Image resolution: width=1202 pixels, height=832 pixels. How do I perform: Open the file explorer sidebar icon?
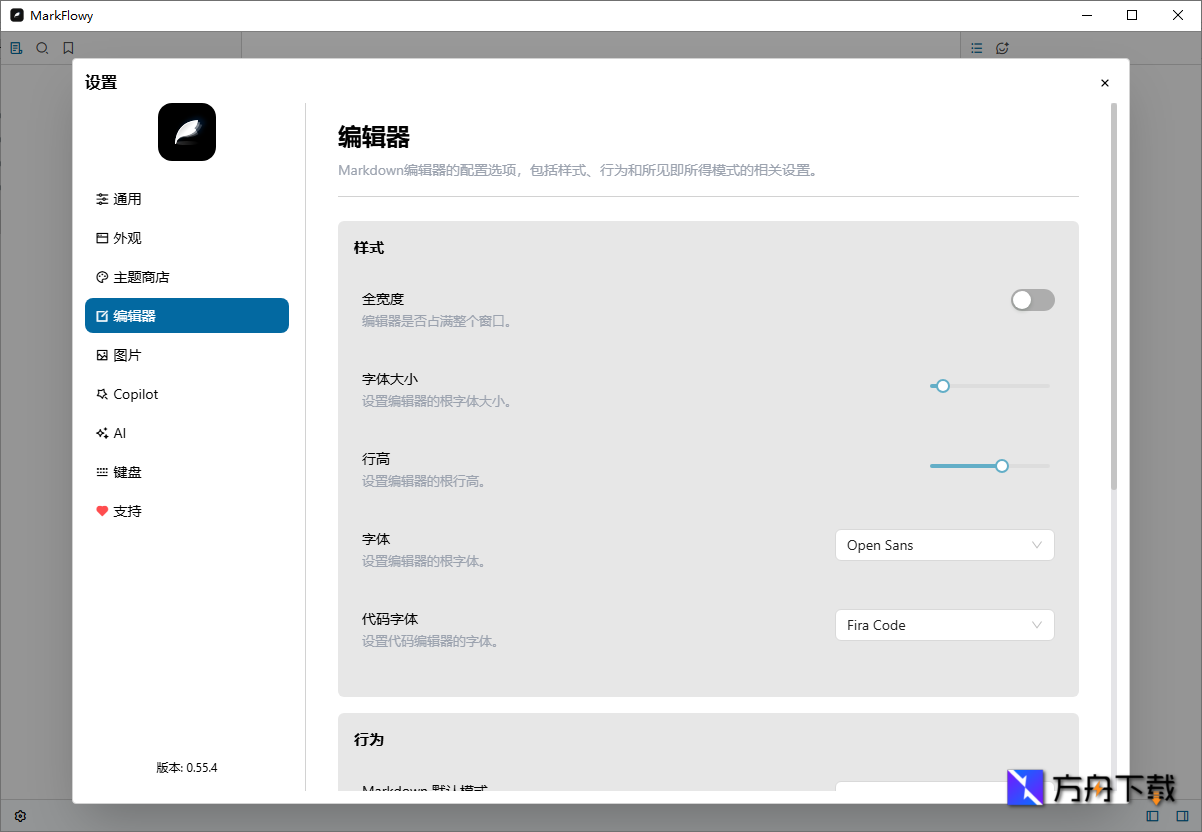point(15,47)
